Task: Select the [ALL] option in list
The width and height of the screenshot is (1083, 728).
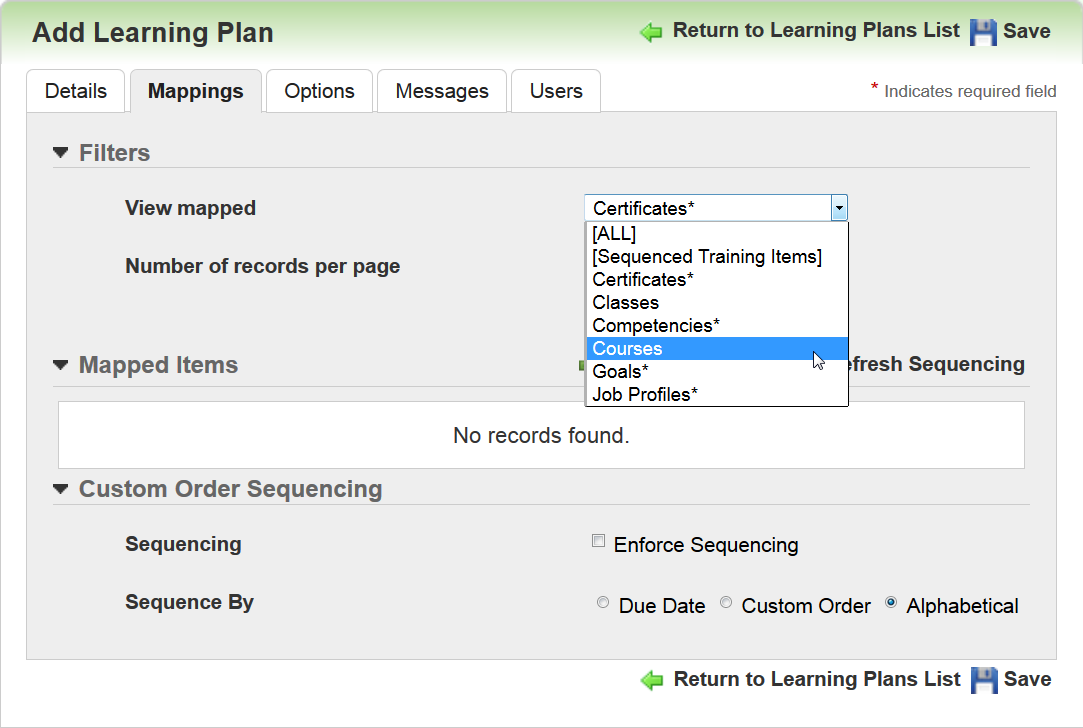Action: tap(614, 234)
